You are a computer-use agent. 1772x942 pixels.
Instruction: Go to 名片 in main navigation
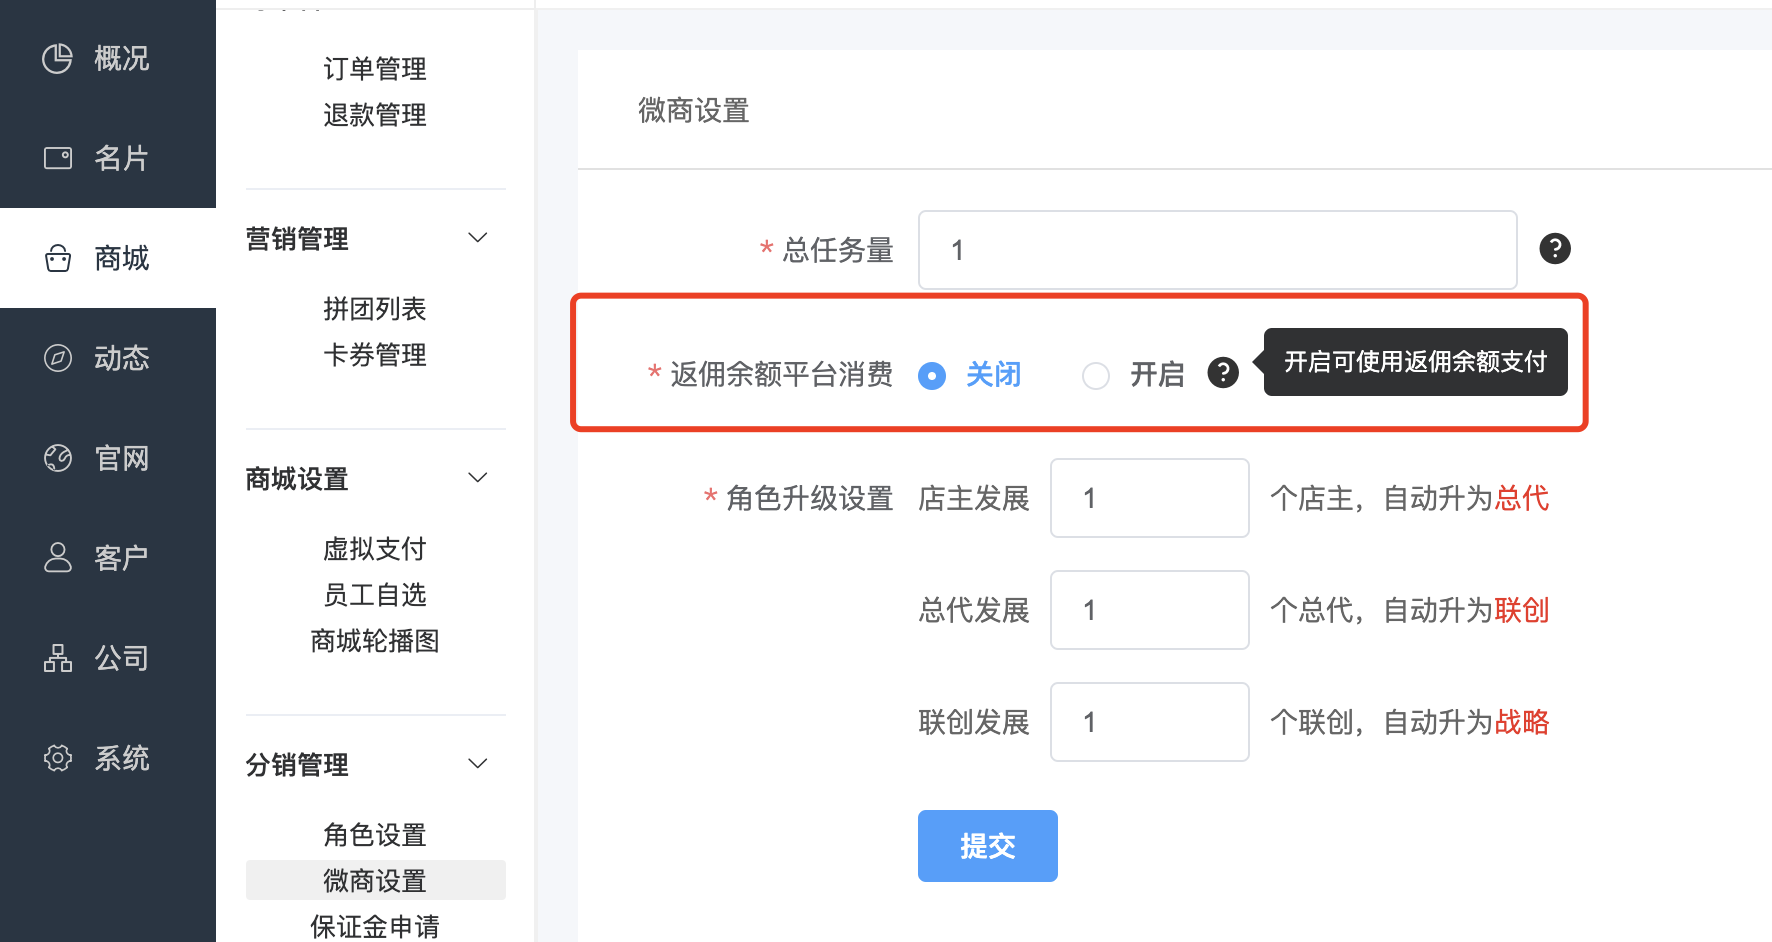click(x=108, y=158)
